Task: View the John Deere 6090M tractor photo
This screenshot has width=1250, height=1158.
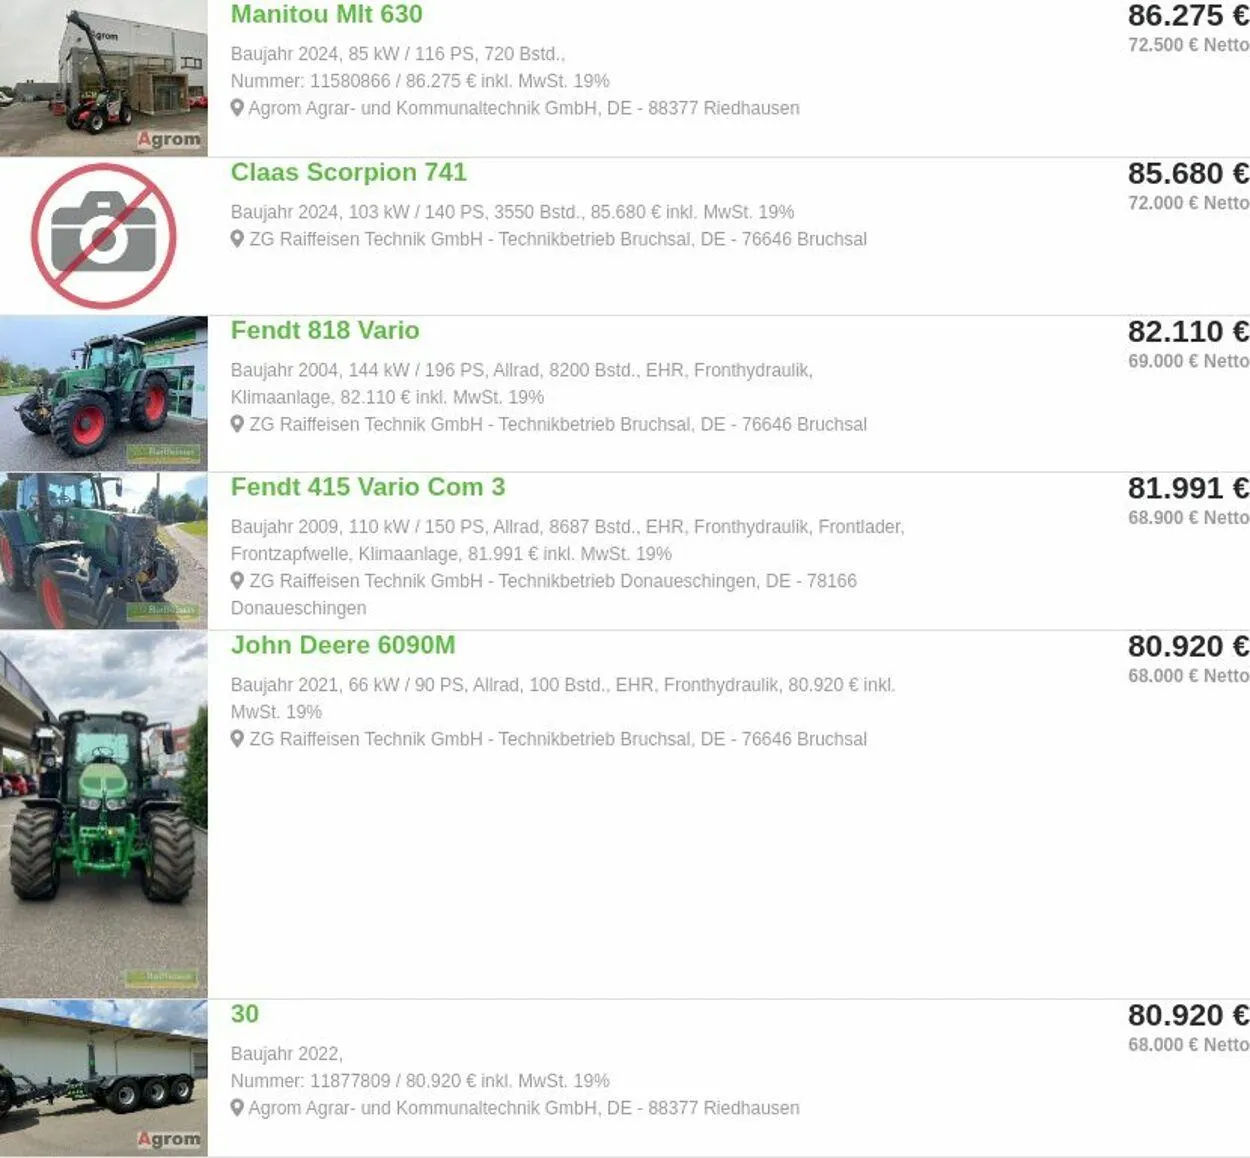Action: click(104, 814)
